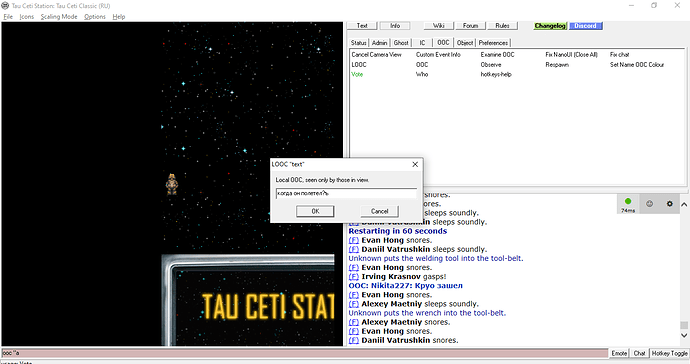Viewport: 690px width, 364px height.
Task: Click the green Vote verb
Action: pyautogui.click(x=357, y=74)
